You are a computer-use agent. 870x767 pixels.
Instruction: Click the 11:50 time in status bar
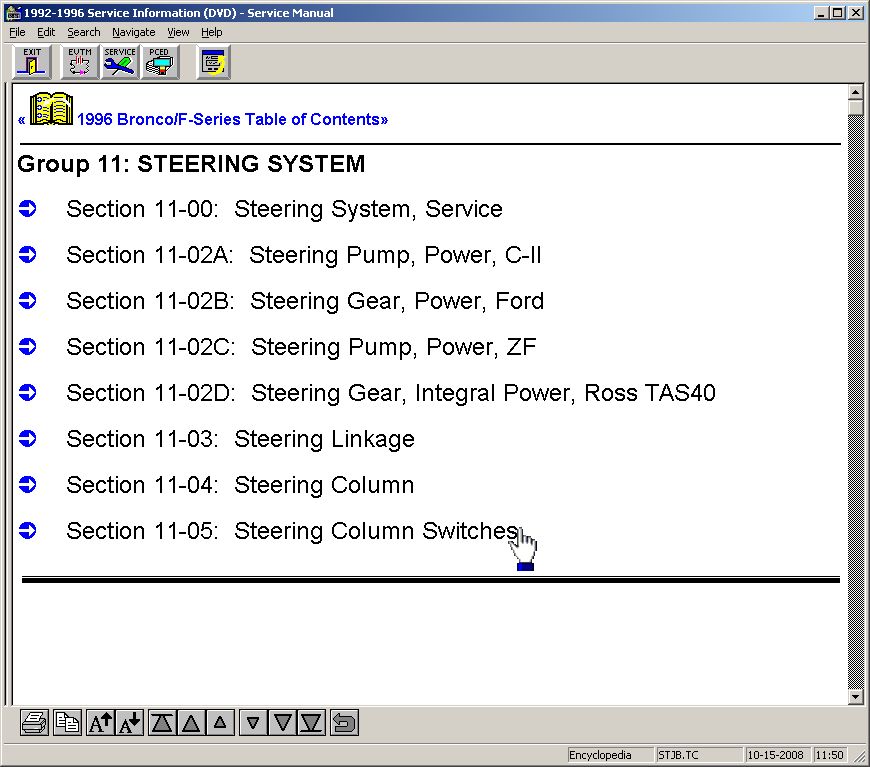tap(829, 755)
